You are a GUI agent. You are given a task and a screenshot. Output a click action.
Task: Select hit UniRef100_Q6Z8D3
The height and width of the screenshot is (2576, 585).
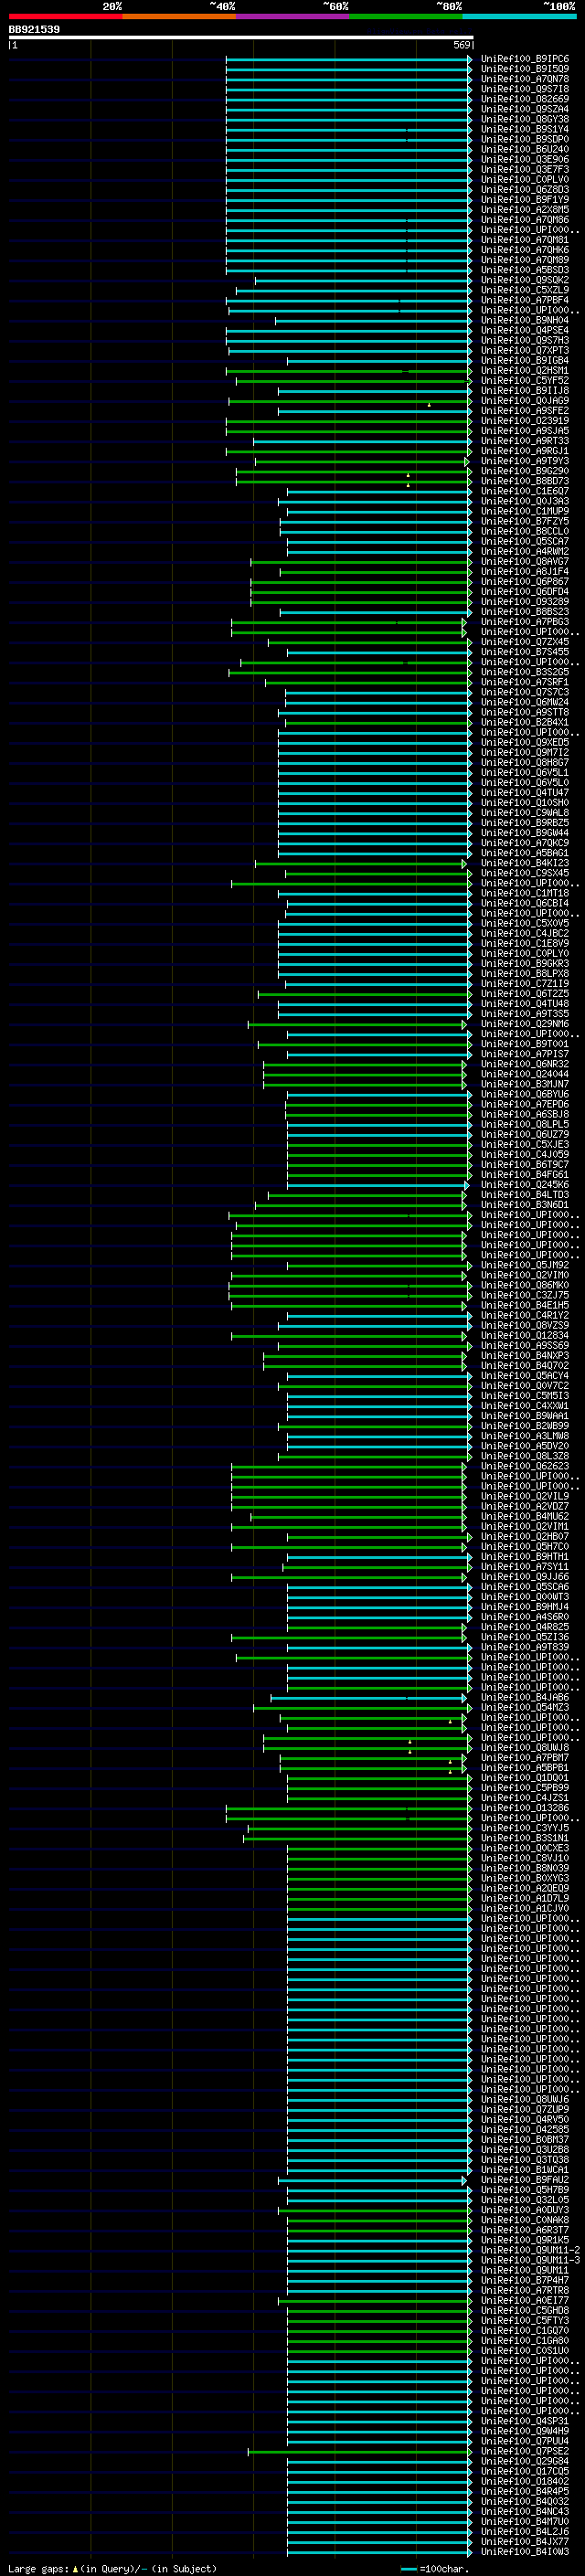[524, 189]
